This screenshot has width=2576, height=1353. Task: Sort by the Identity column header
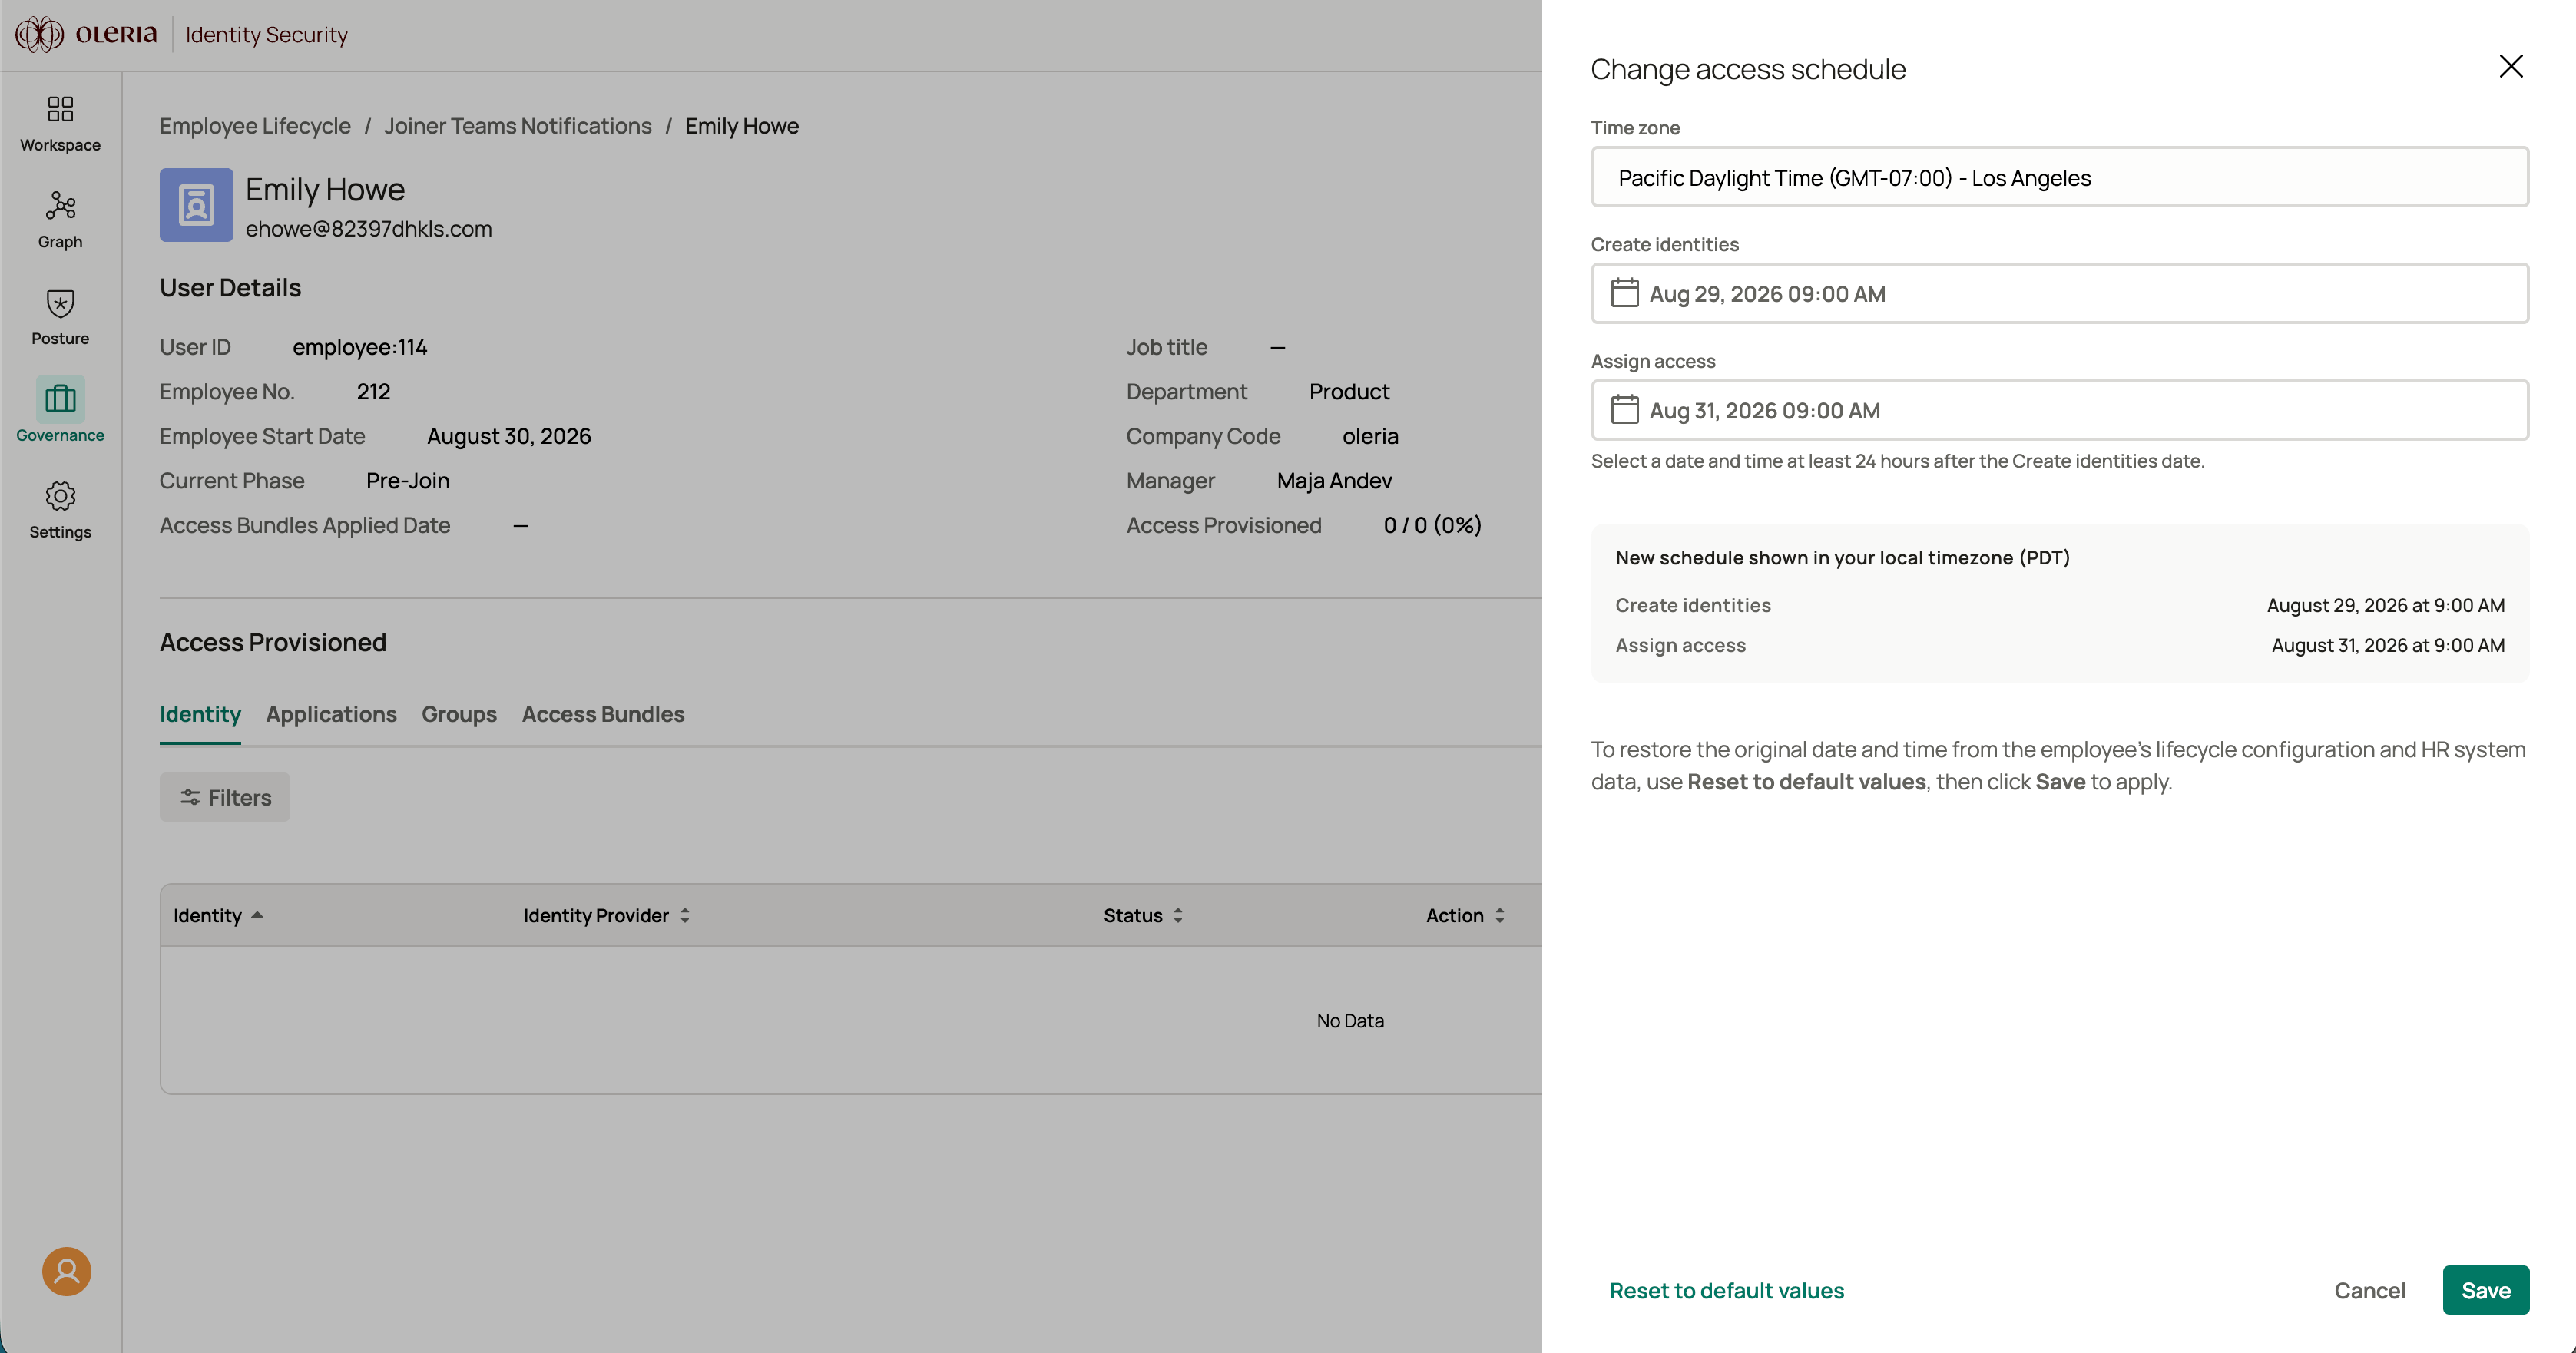[x=218, y=915]
